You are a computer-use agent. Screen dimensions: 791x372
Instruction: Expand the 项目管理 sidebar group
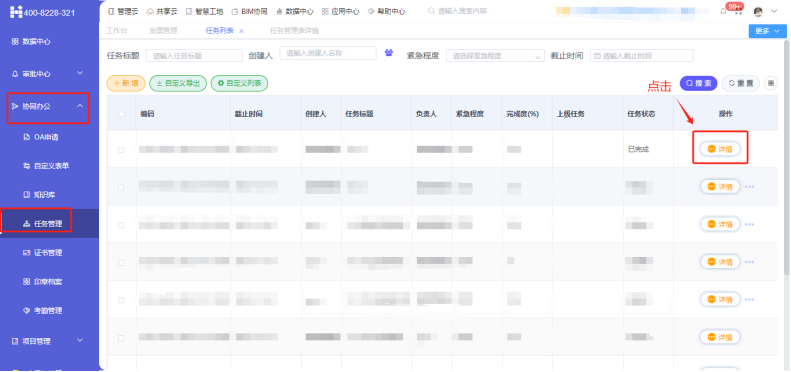click(x=80, y=341)
